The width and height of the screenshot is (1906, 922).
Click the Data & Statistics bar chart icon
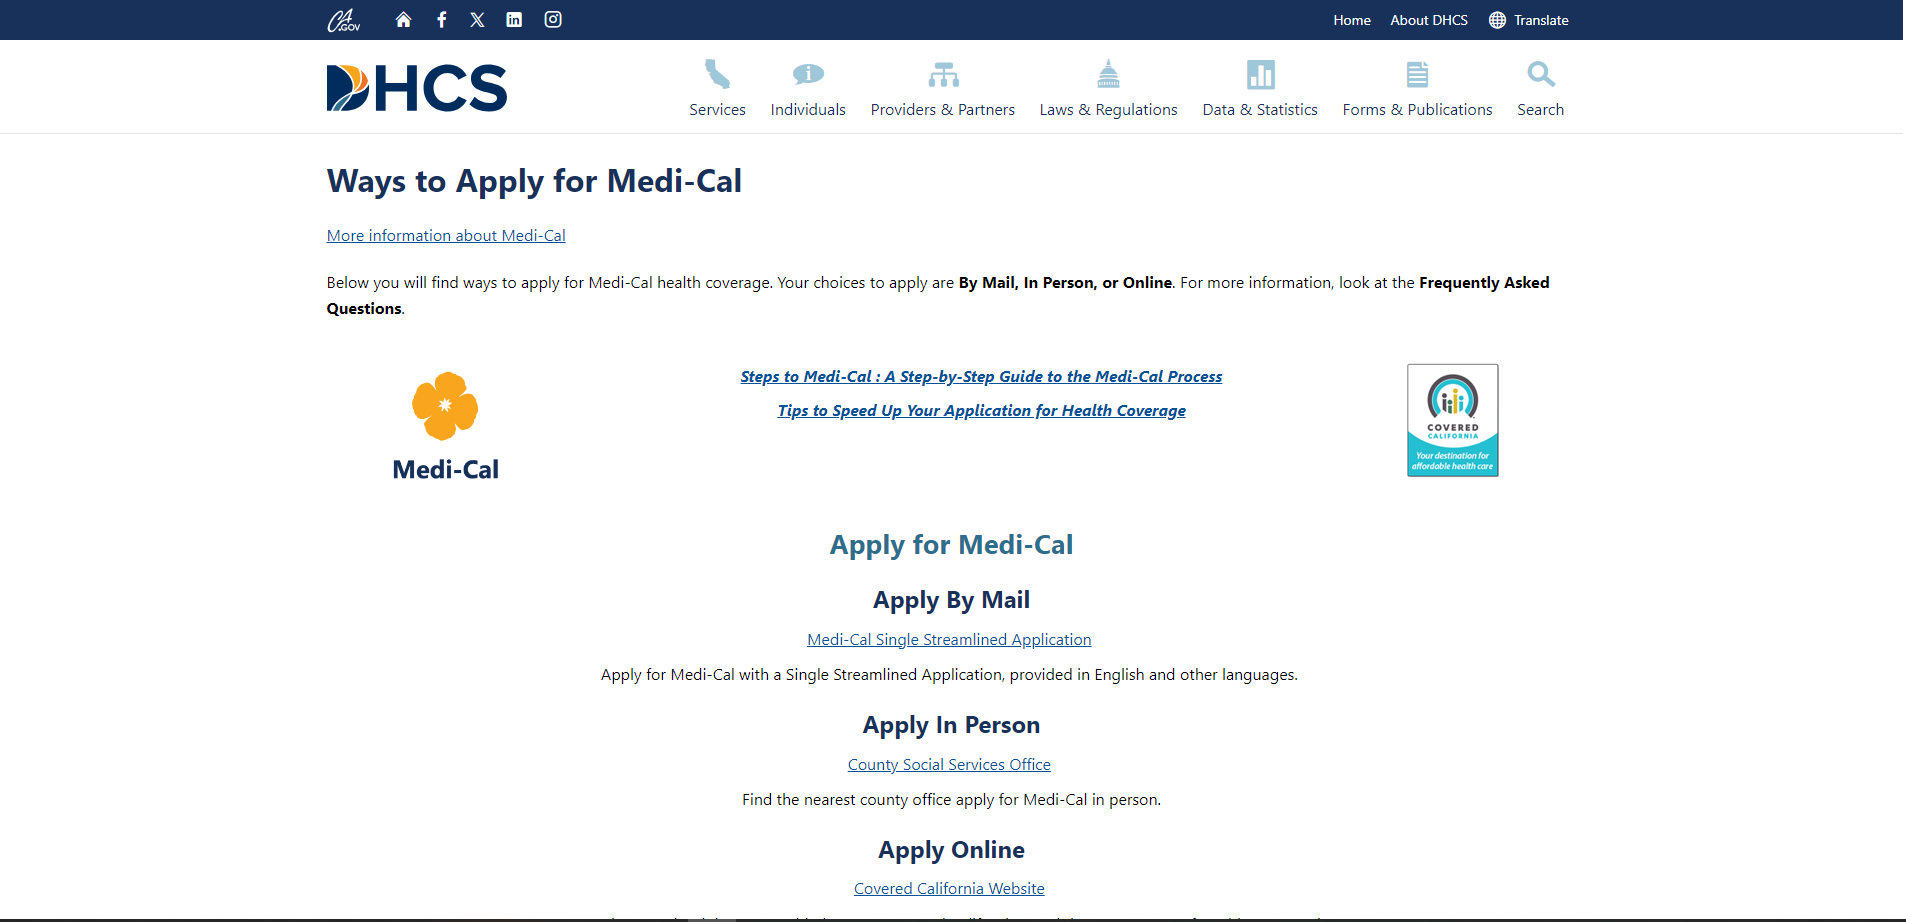(x=1260, y=74)
